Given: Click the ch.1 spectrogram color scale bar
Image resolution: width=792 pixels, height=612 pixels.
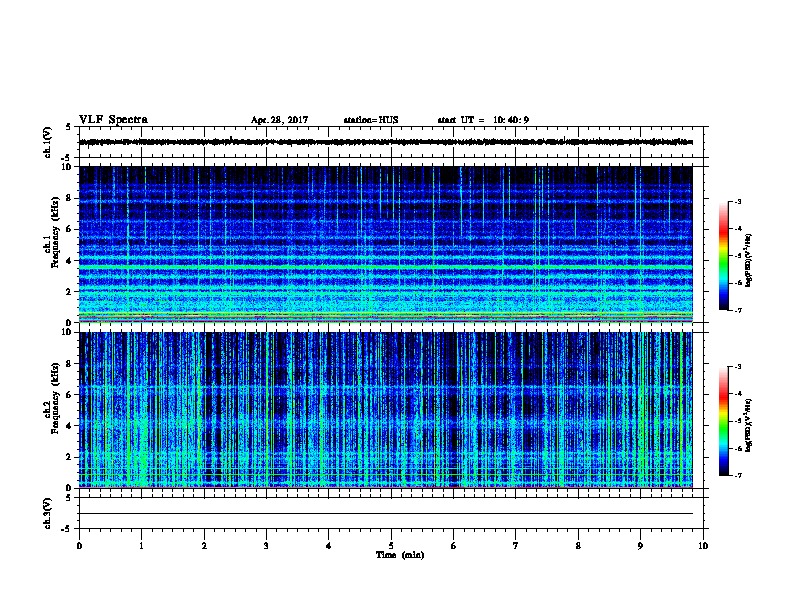Looking at the screenshot, I should 724,256.
